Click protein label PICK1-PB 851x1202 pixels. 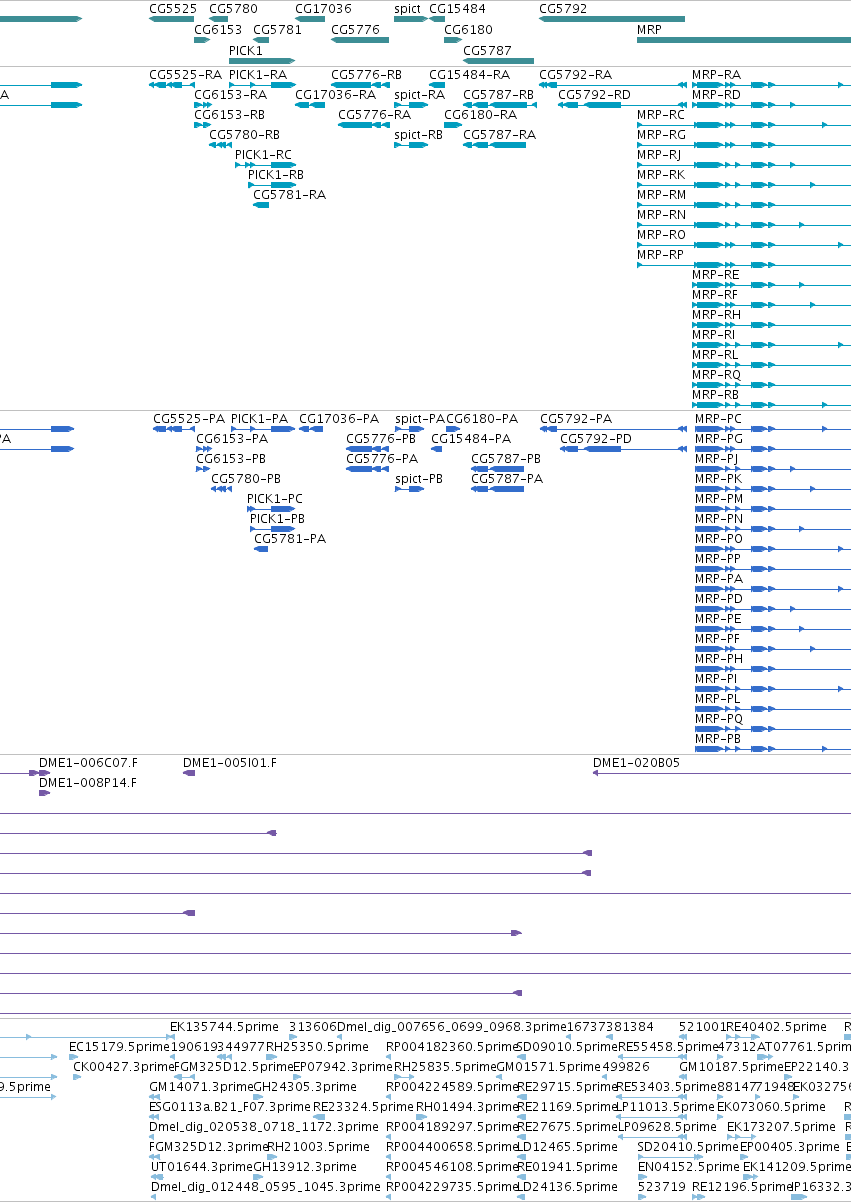coord(277,519)
